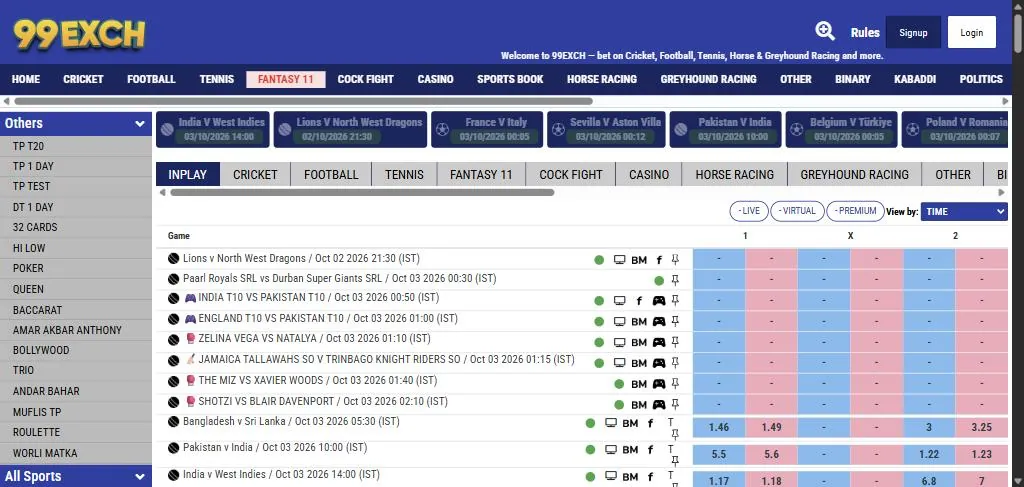Screen dimensions: 1024x487
Task: Pin the Paarl Royals SRL match
Action: [x=675, y=281]
